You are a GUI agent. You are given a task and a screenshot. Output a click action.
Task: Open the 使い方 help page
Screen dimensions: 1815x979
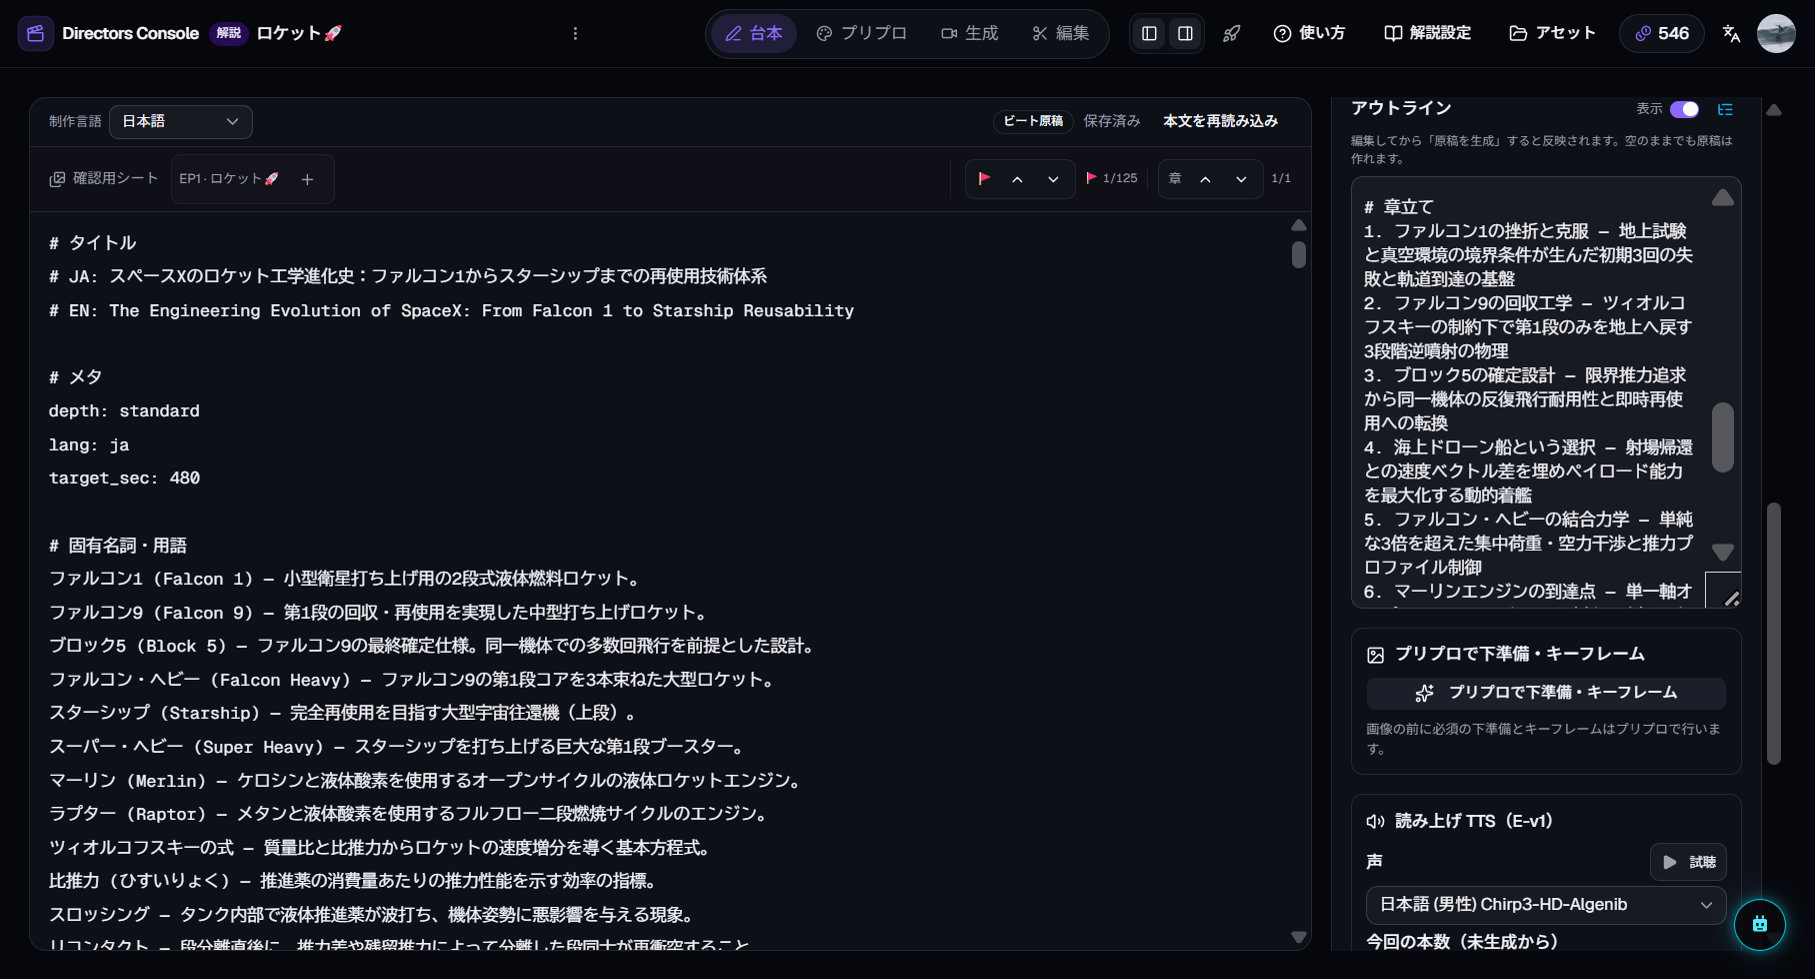(x=1309, y=33)
